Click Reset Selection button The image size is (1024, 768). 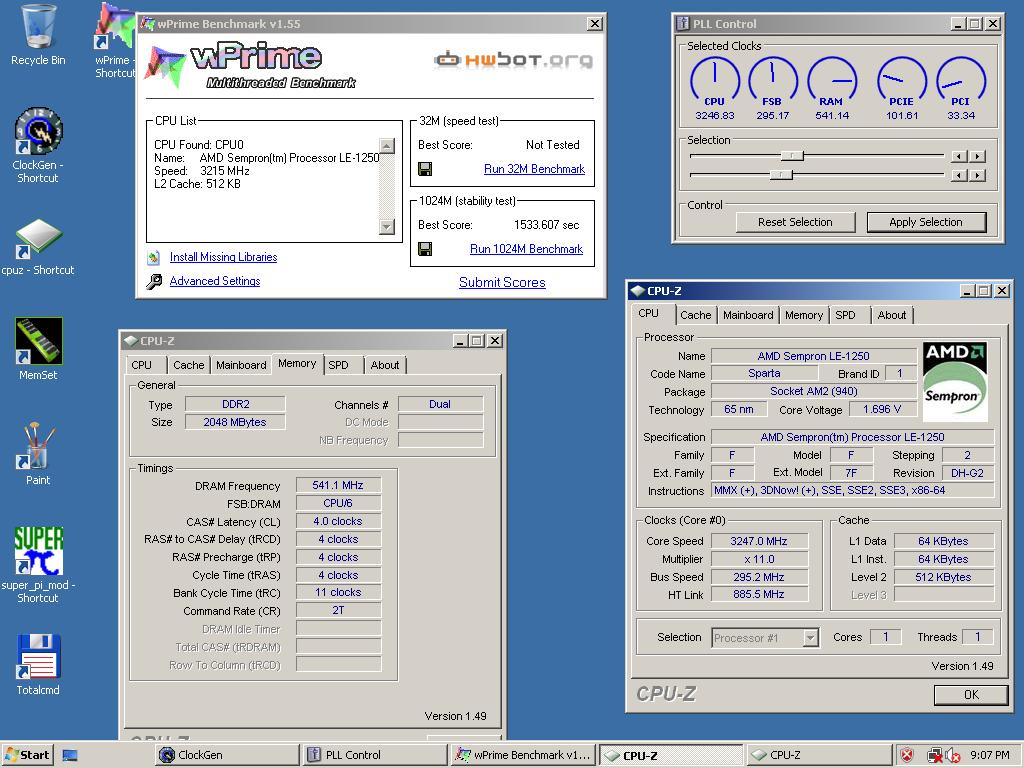[795, 223]
